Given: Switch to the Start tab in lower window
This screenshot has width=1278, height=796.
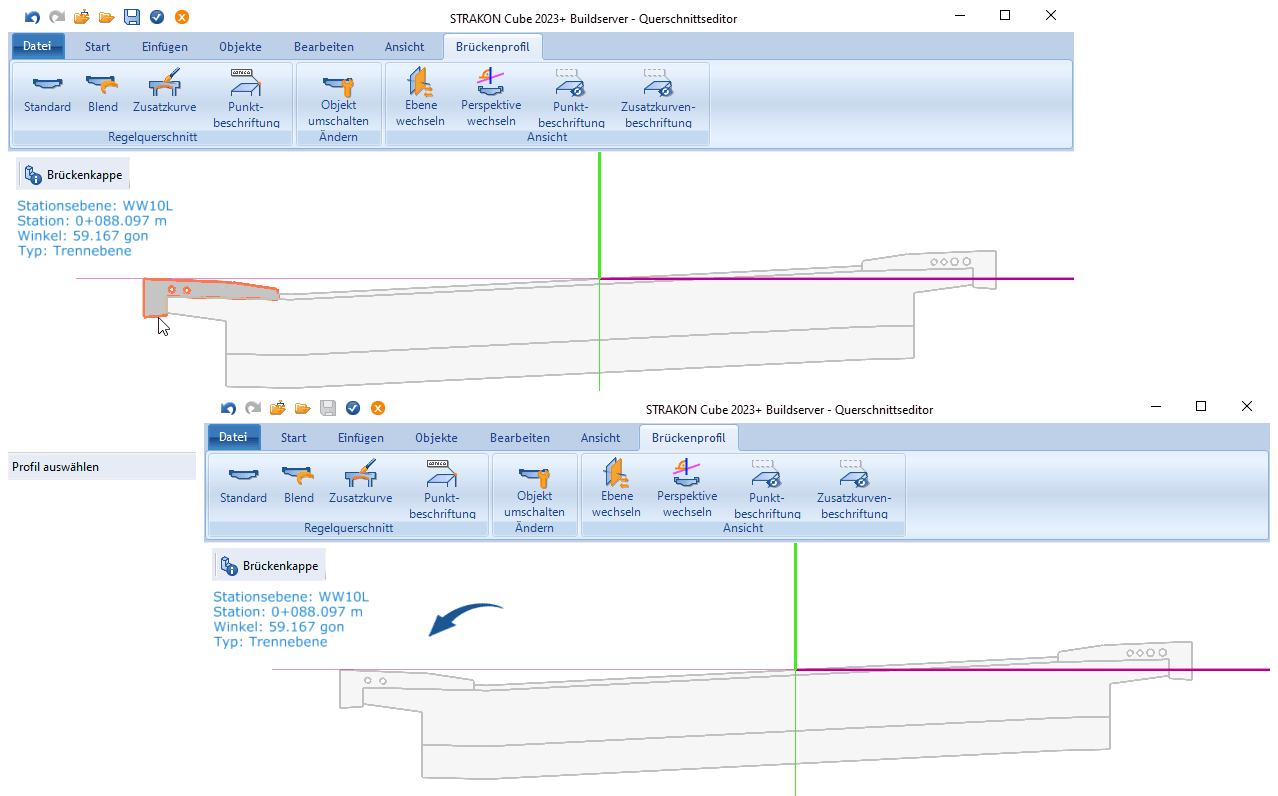Looking at the screenshot, I should click(x=294, y=437).
